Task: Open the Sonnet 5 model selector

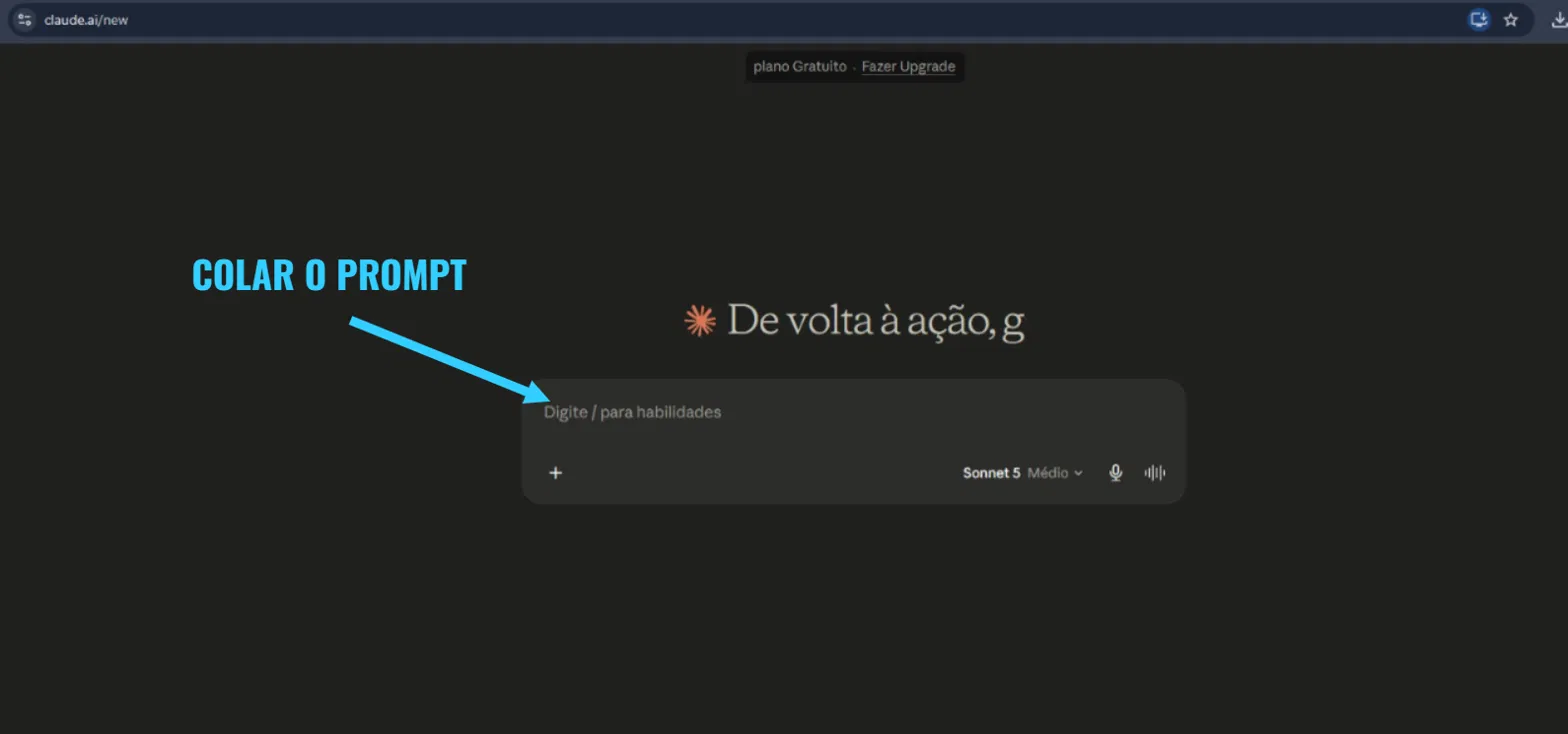Action: pos(991,473)
